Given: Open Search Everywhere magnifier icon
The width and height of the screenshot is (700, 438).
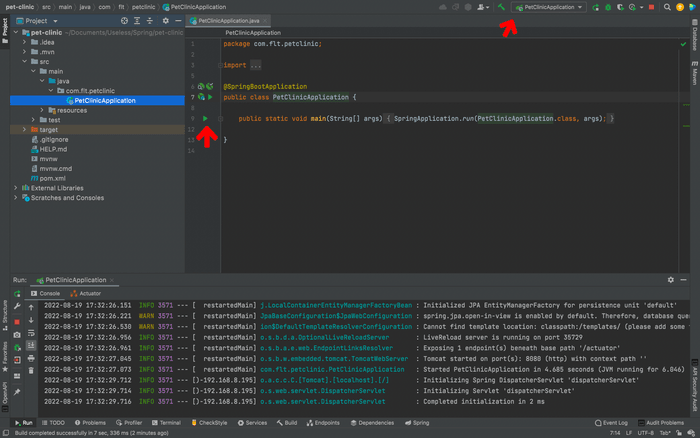Looking at the screenshot, I should pos(667,7).
